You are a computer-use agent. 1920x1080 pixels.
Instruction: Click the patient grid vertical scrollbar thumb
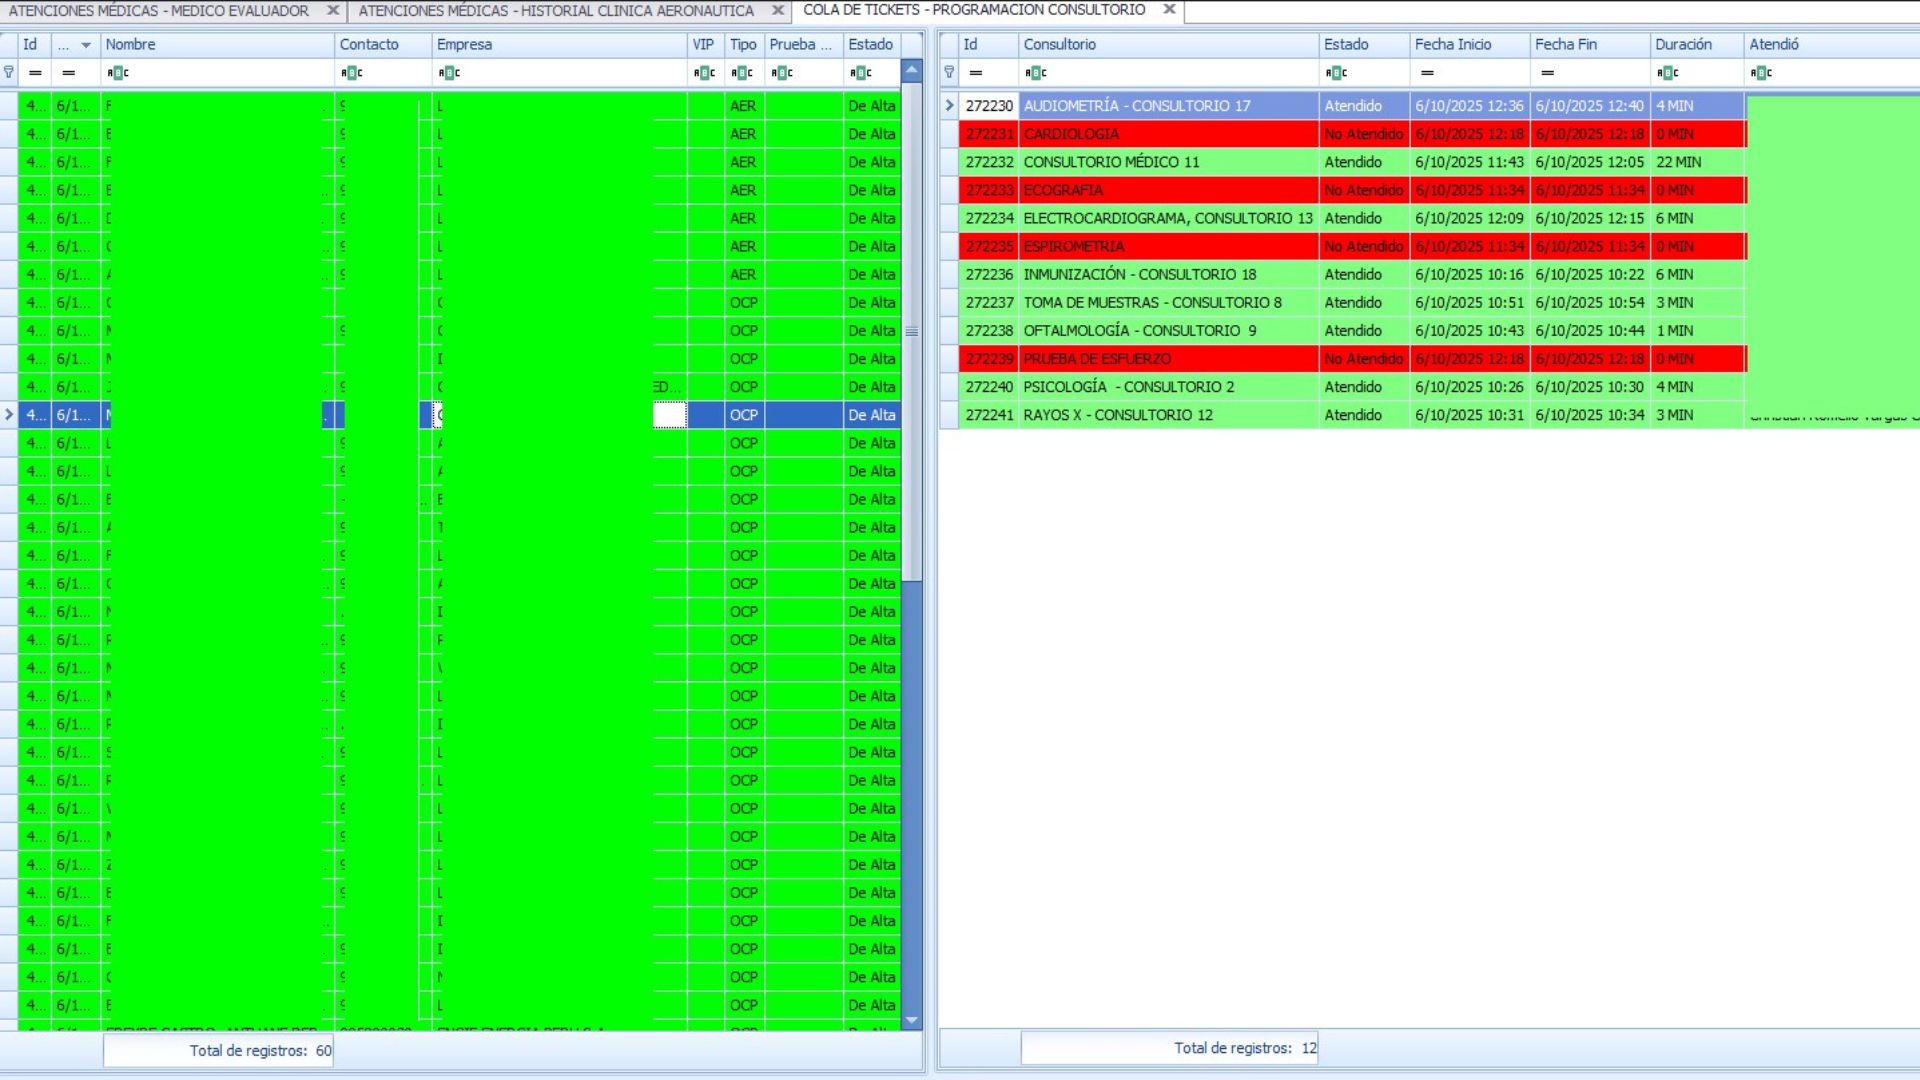911,331
